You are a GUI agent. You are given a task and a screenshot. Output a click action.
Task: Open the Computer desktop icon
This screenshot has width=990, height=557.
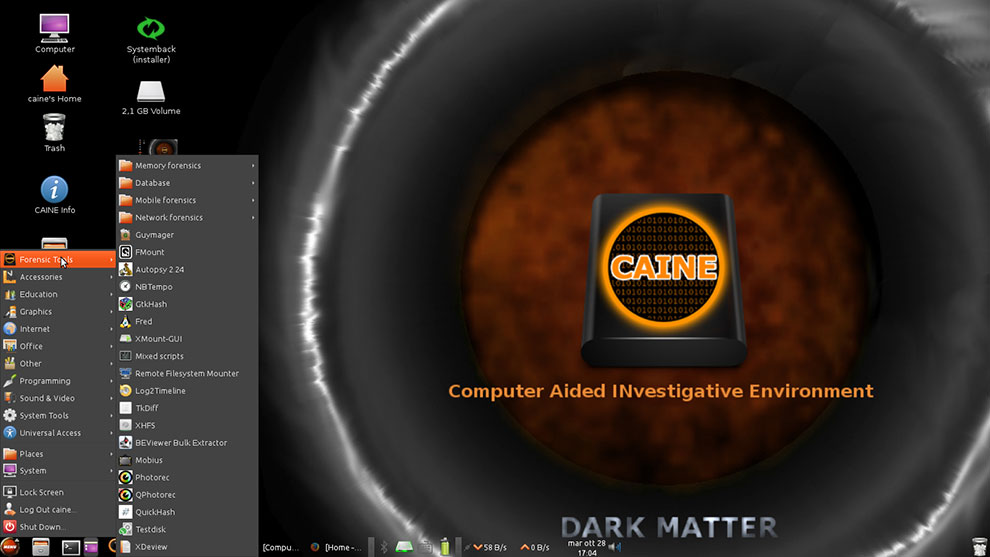(54, 33)
